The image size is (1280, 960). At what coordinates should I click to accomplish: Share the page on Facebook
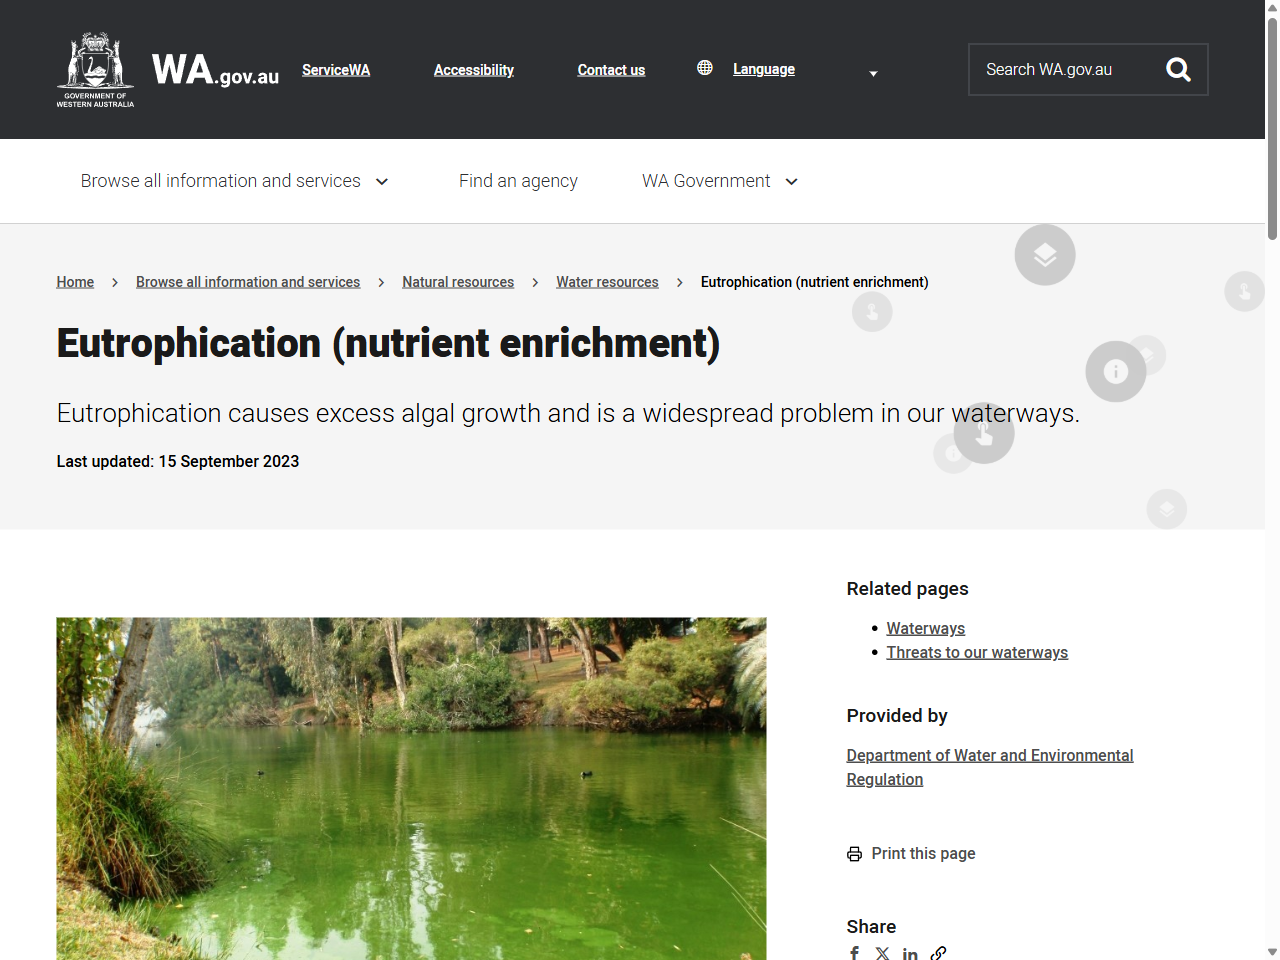[854, 953]
